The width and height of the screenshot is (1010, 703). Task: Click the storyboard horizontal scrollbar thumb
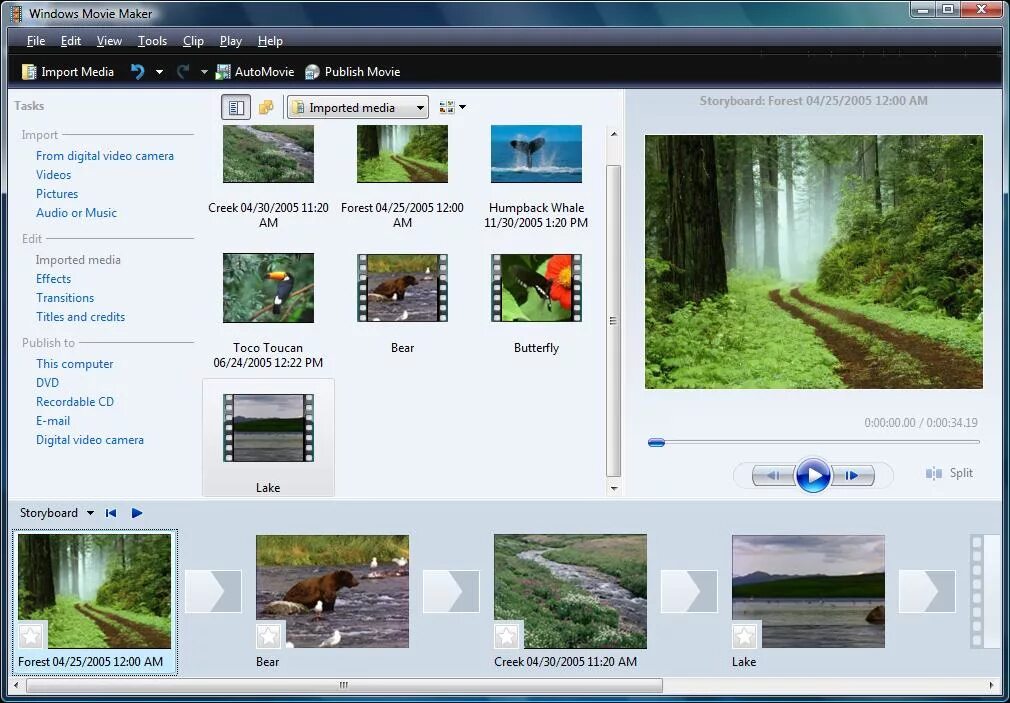(x=344, y=685)
